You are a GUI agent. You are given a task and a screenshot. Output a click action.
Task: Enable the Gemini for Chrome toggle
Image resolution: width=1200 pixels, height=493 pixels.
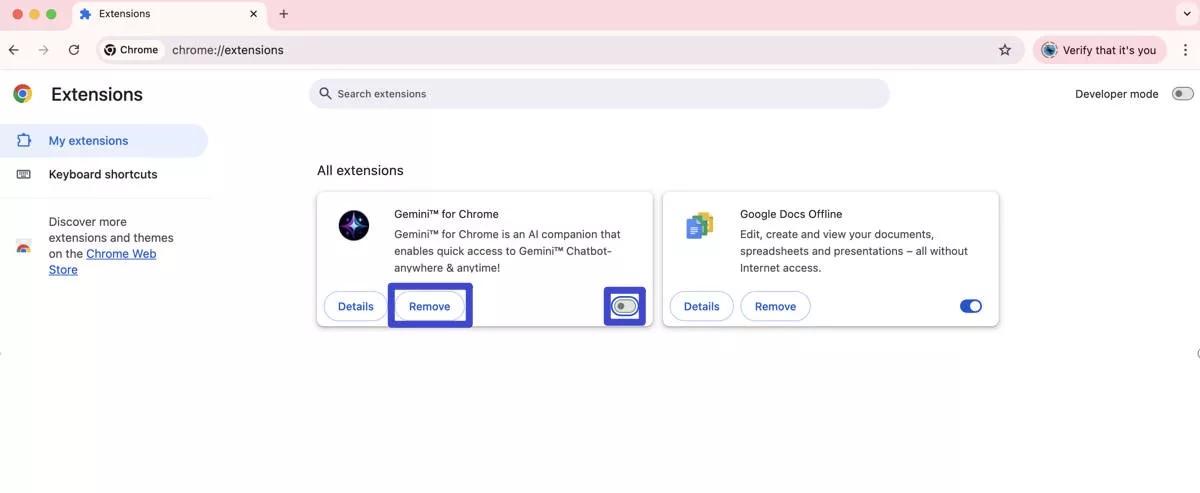[625, 306]
